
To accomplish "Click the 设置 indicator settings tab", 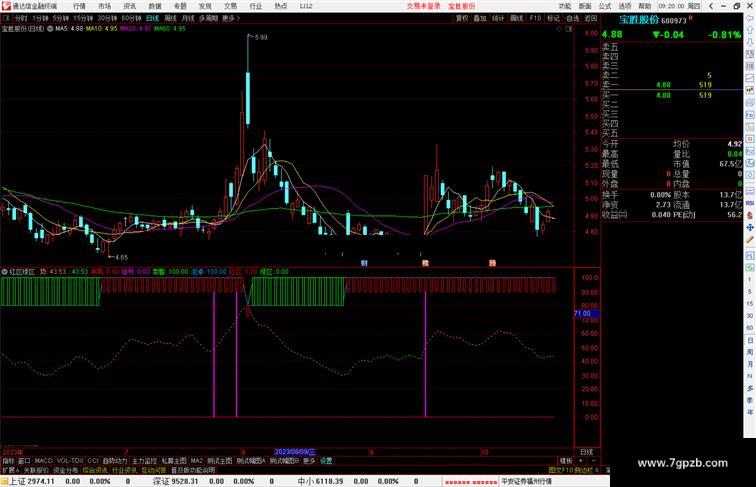I will tap(326, 461).
